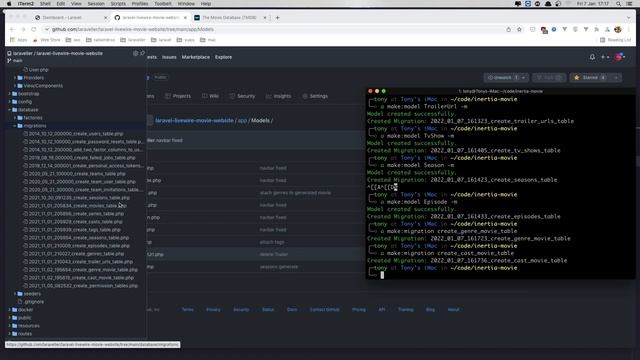This screenshot has height=360, width=640.
Task: Go back in browser history
Action: point(12,29)
